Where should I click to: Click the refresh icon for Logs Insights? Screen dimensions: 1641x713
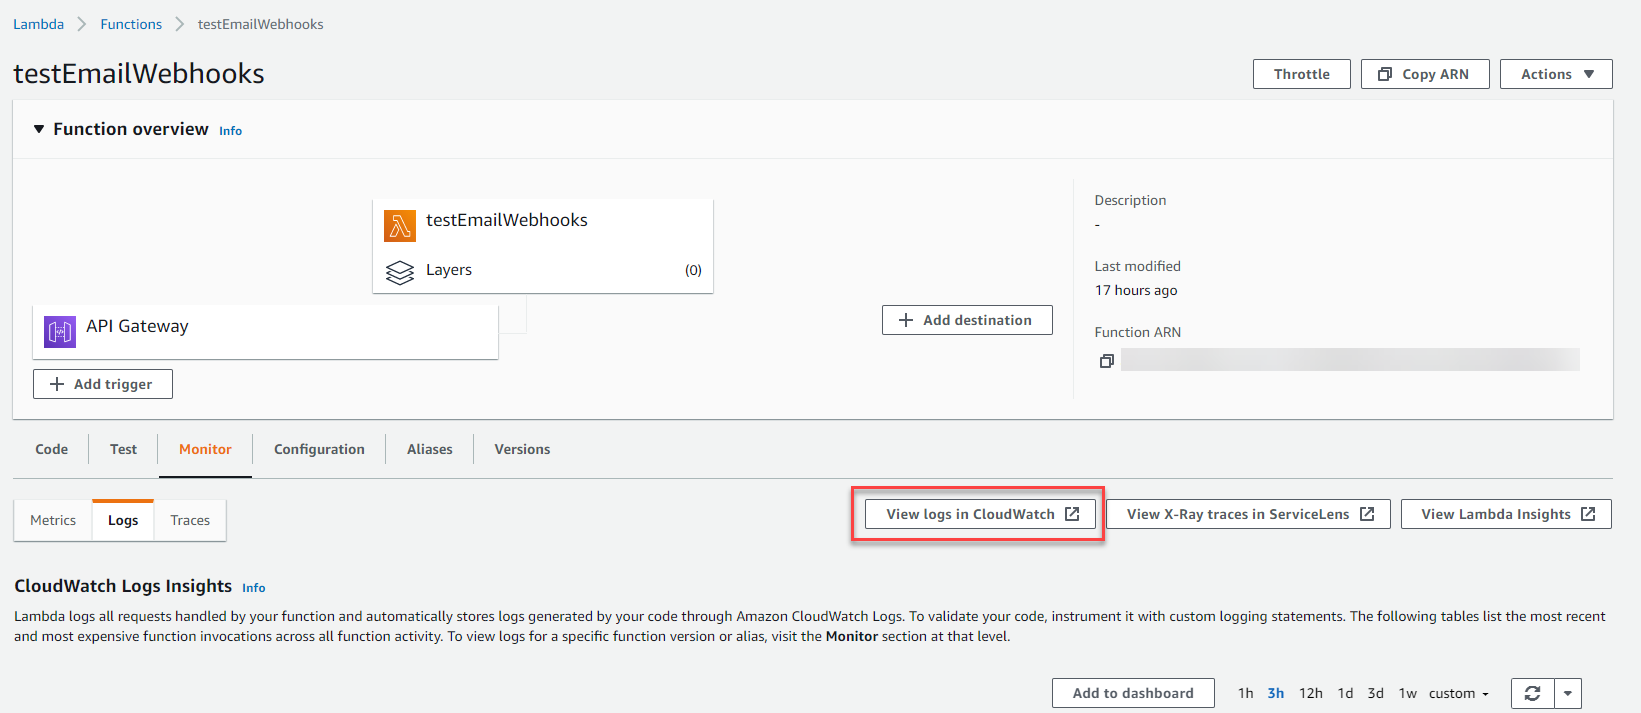click(1532, 693)
